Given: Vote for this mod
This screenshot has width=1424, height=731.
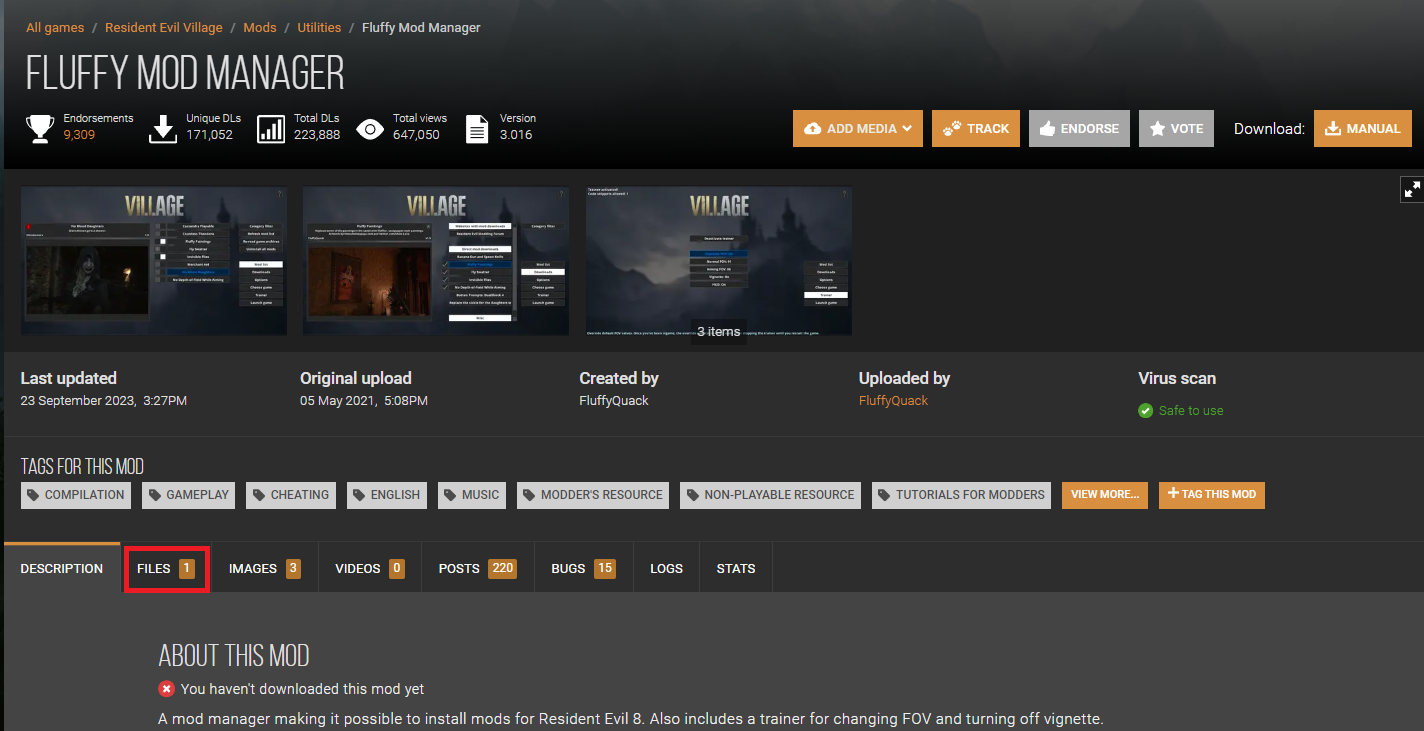Looking at the screenshot, I should coord(1175,129).
